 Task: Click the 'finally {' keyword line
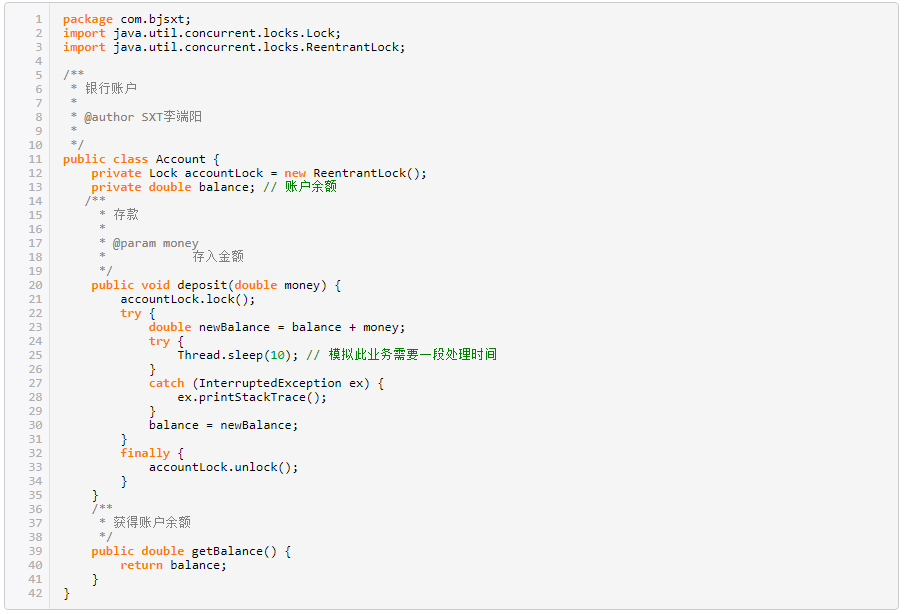(x=152, y=453)
